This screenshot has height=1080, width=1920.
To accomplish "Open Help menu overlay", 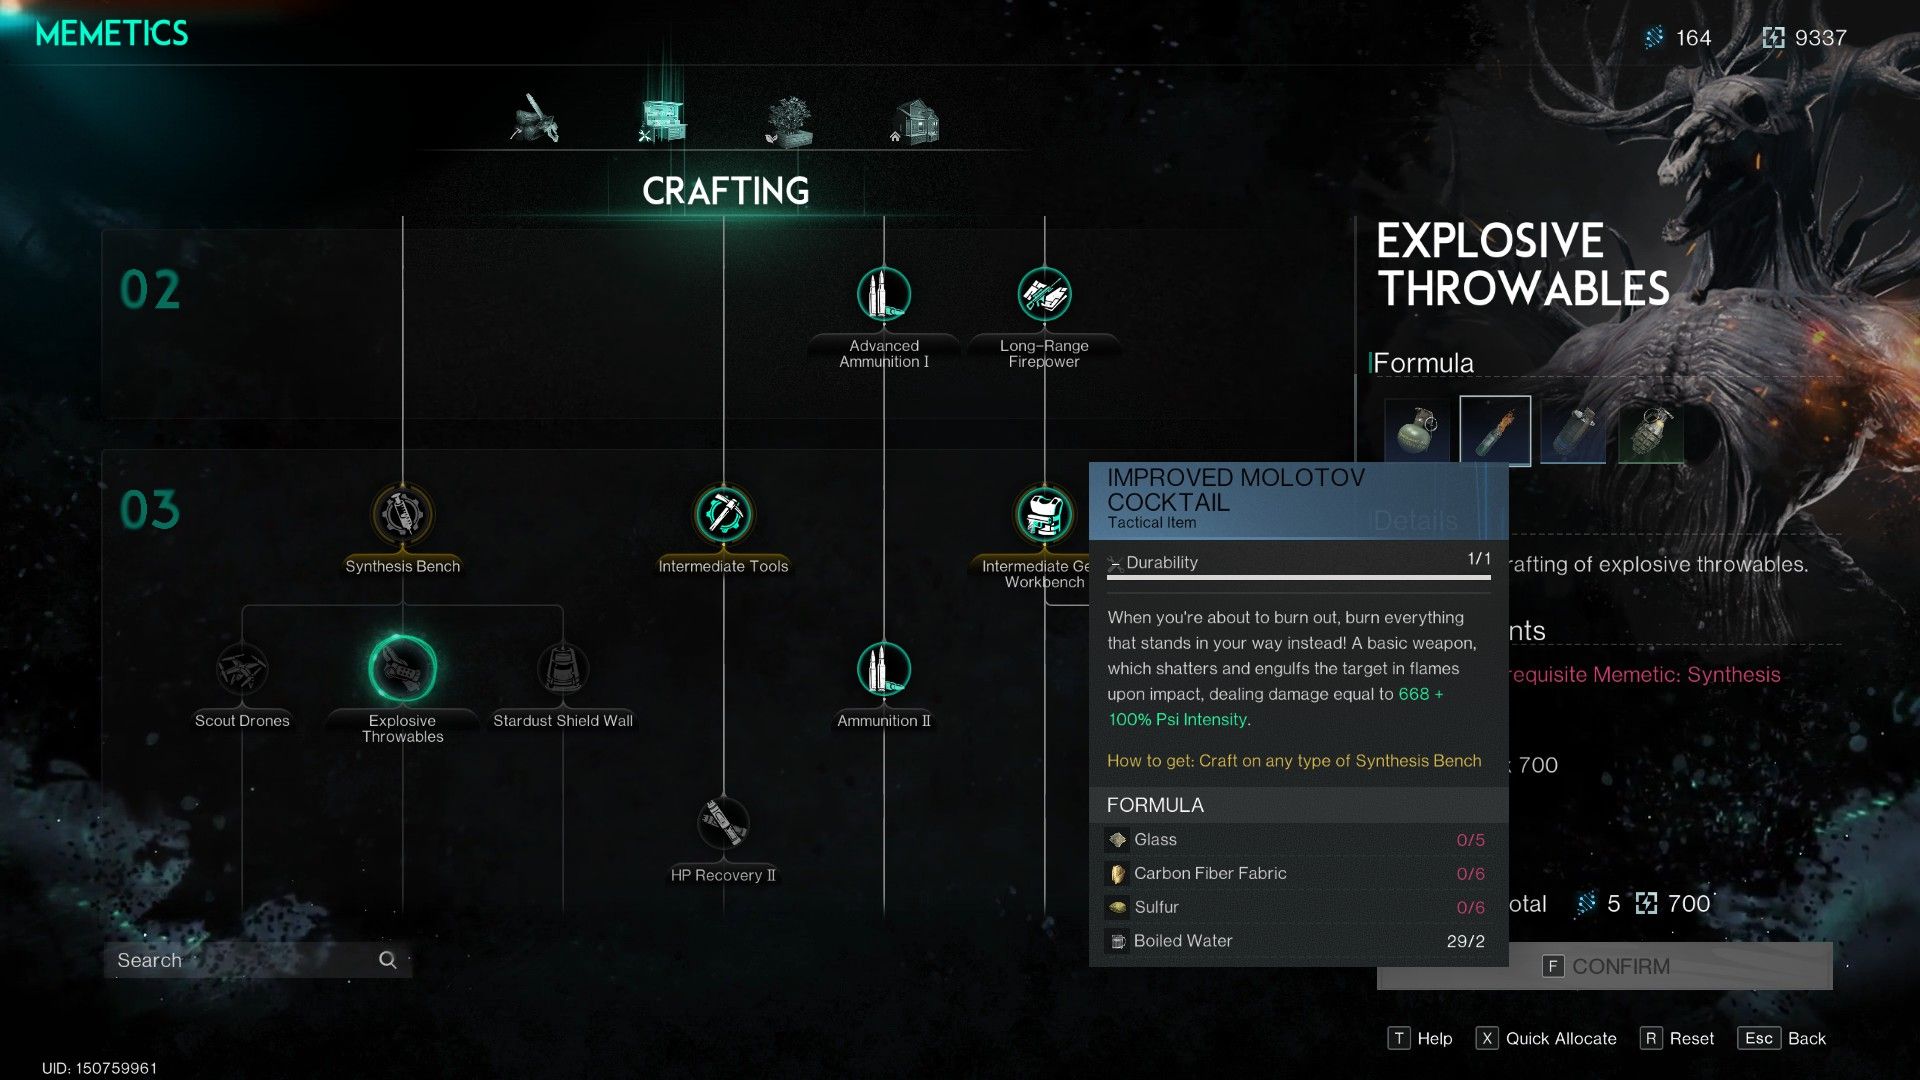I will pyautogui.click(x=1424, y=1040).
